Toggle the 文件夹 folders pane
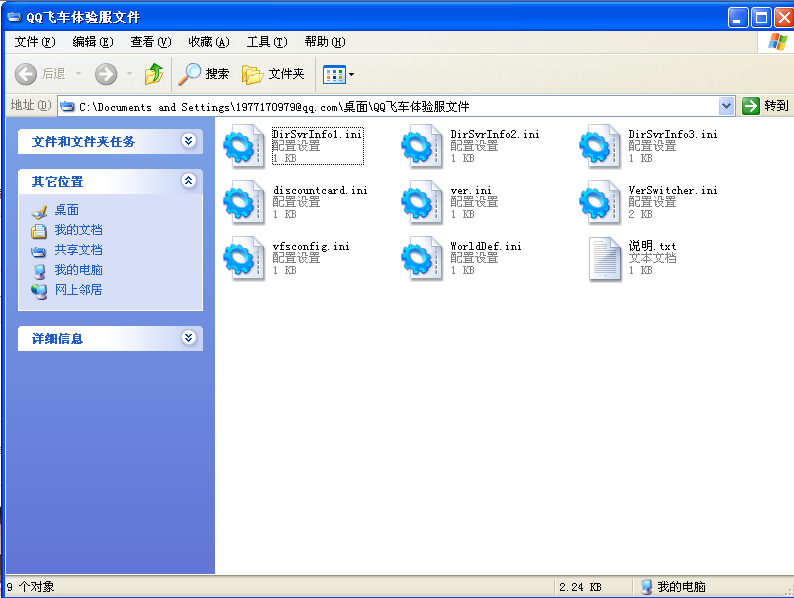794x598 pixels. click(273, 74)
